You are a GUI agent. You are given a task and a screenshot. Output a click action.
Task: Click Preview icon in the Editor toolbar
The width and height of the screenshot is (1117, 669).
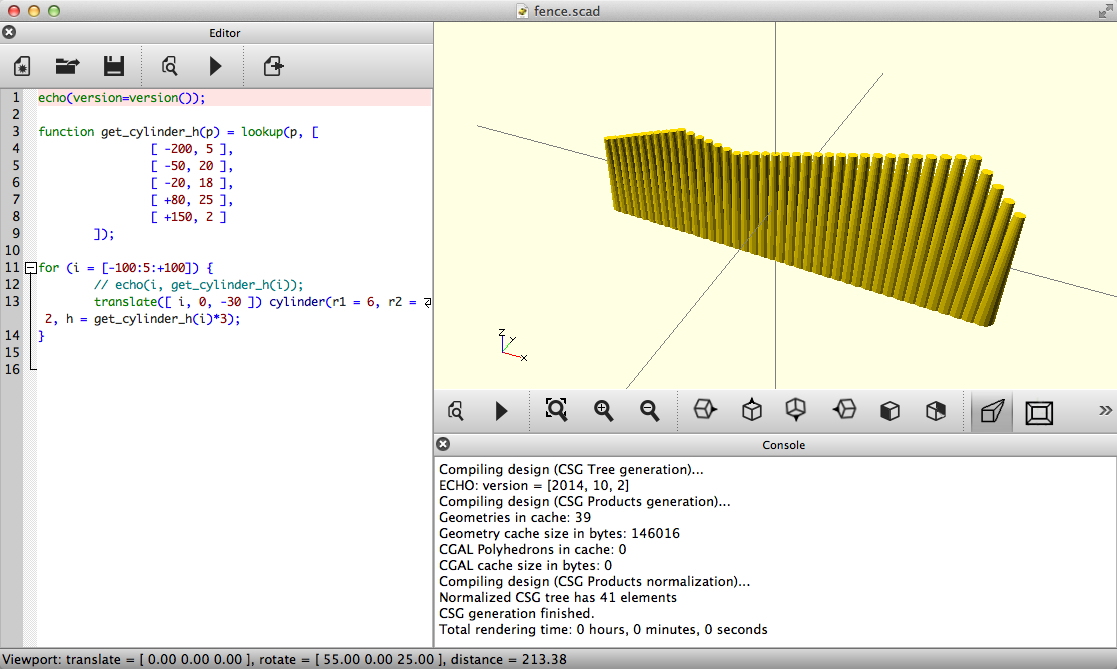[x=170, y=67]
